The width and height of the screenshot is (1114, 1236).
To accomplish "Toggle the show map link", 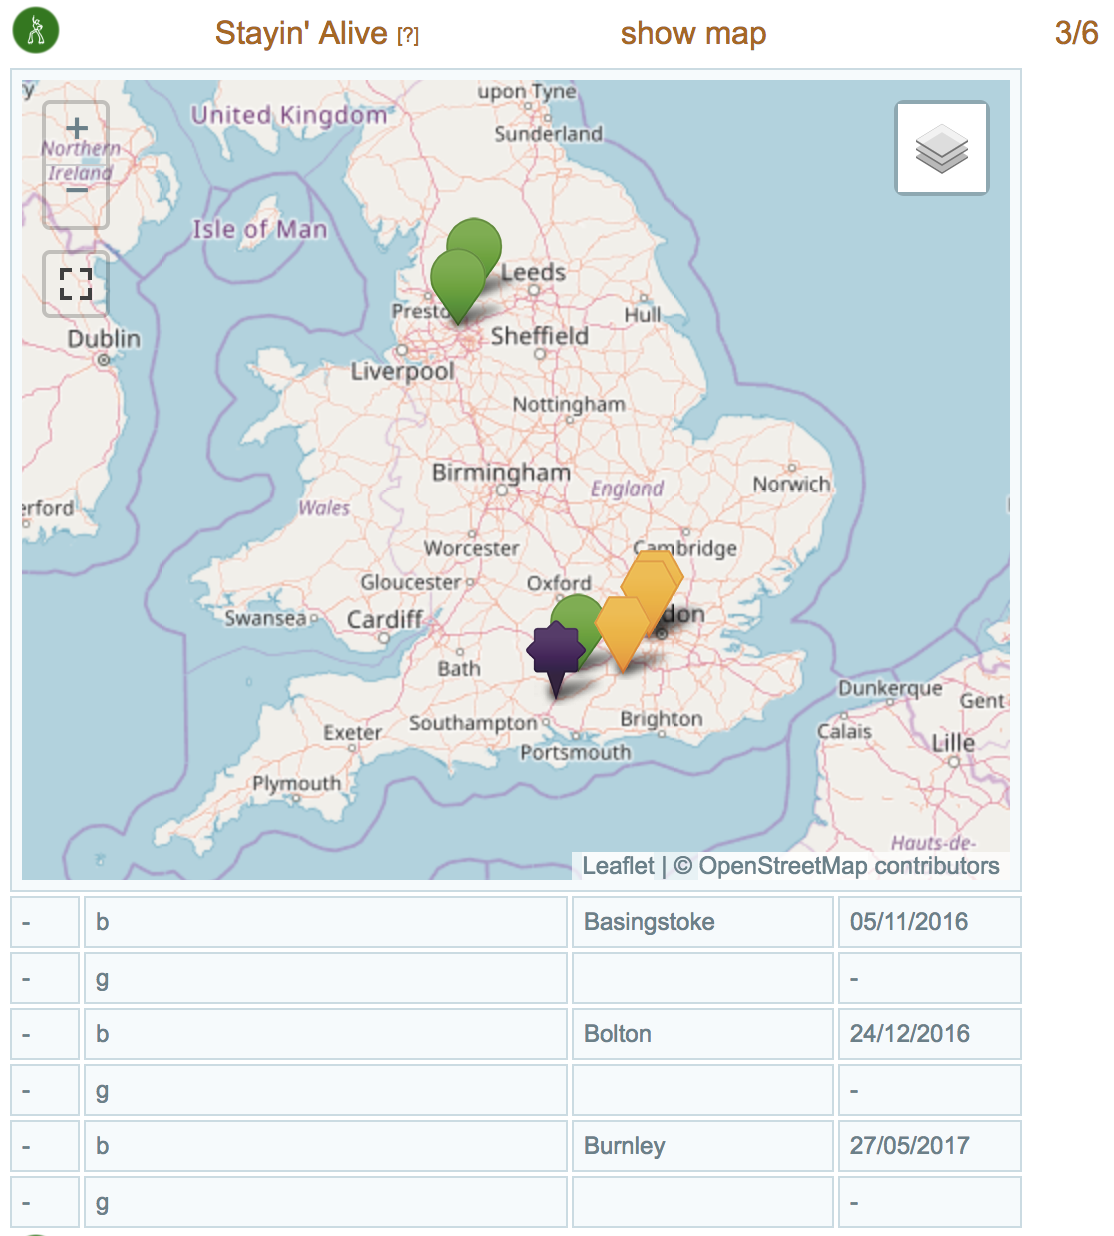I will (693, 33).
